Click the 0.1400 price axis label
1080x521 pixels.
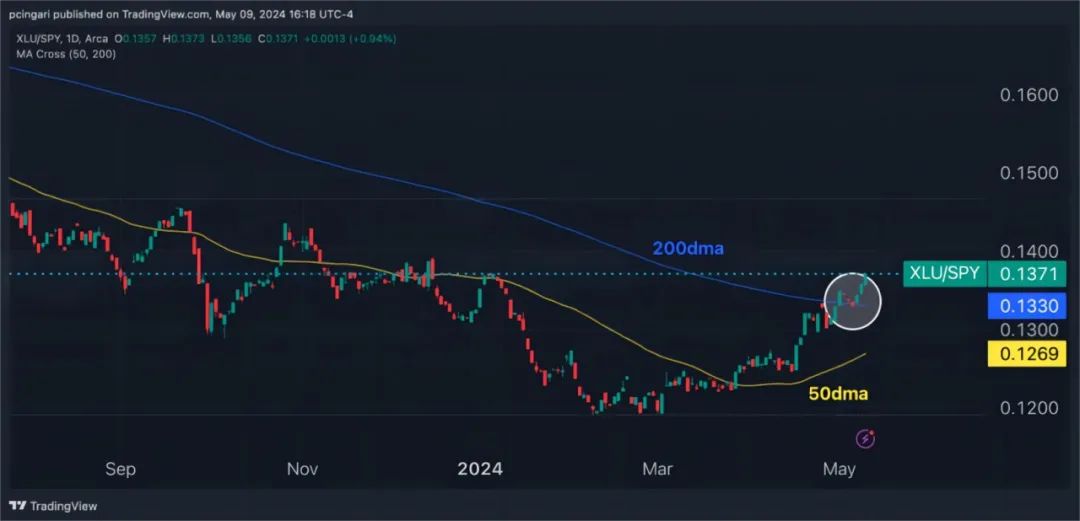click(1029, 250)
